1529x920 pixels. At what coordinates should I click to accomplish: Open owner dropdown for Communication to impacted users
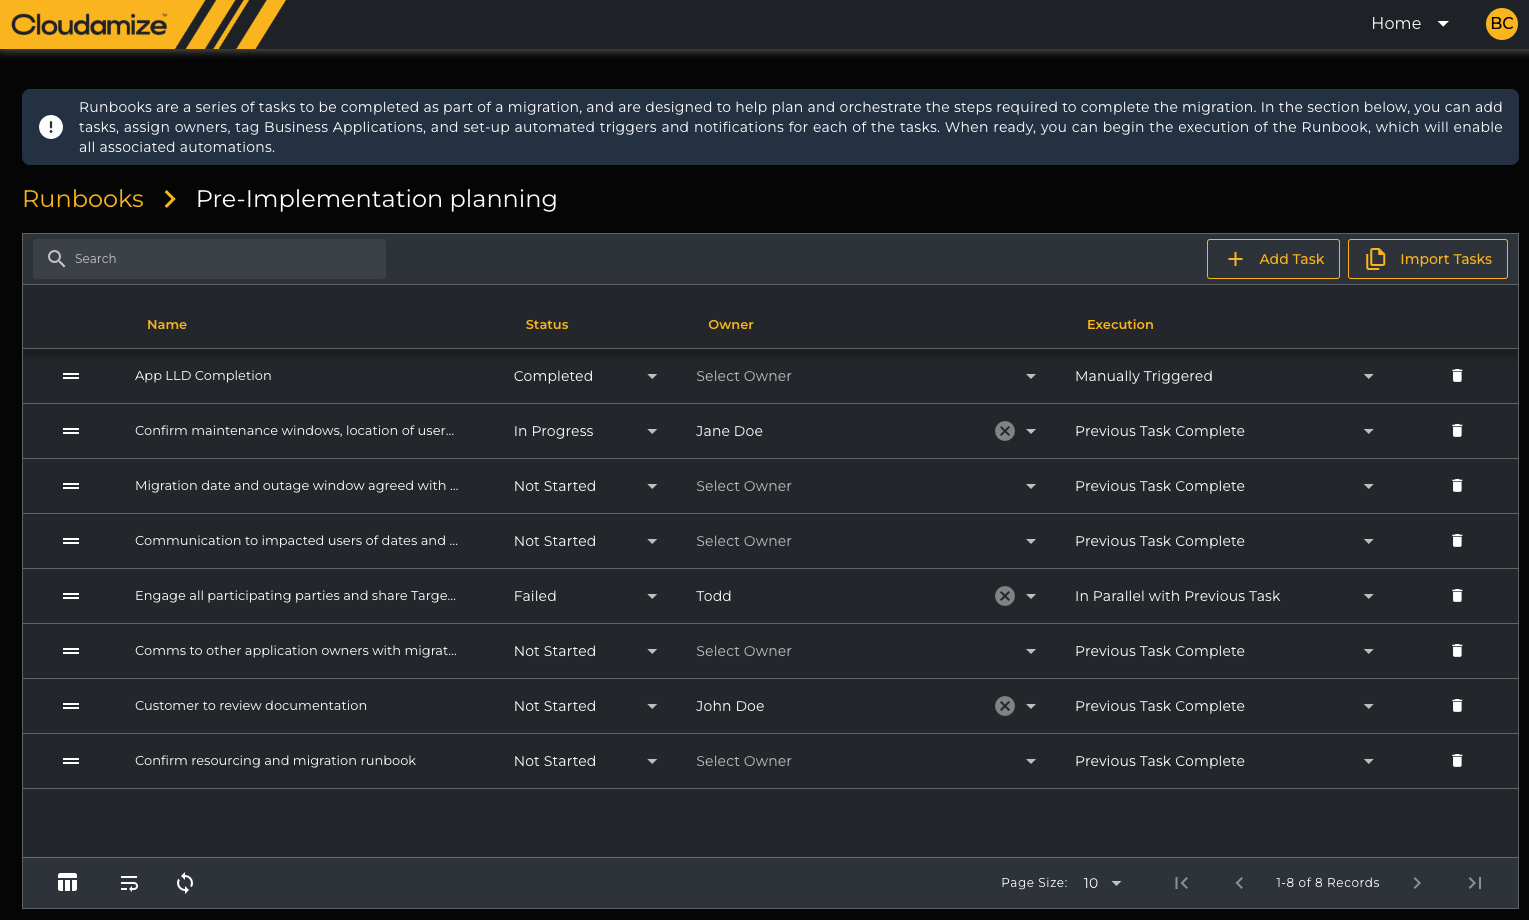pyautogui.click(x=866, y=541)
